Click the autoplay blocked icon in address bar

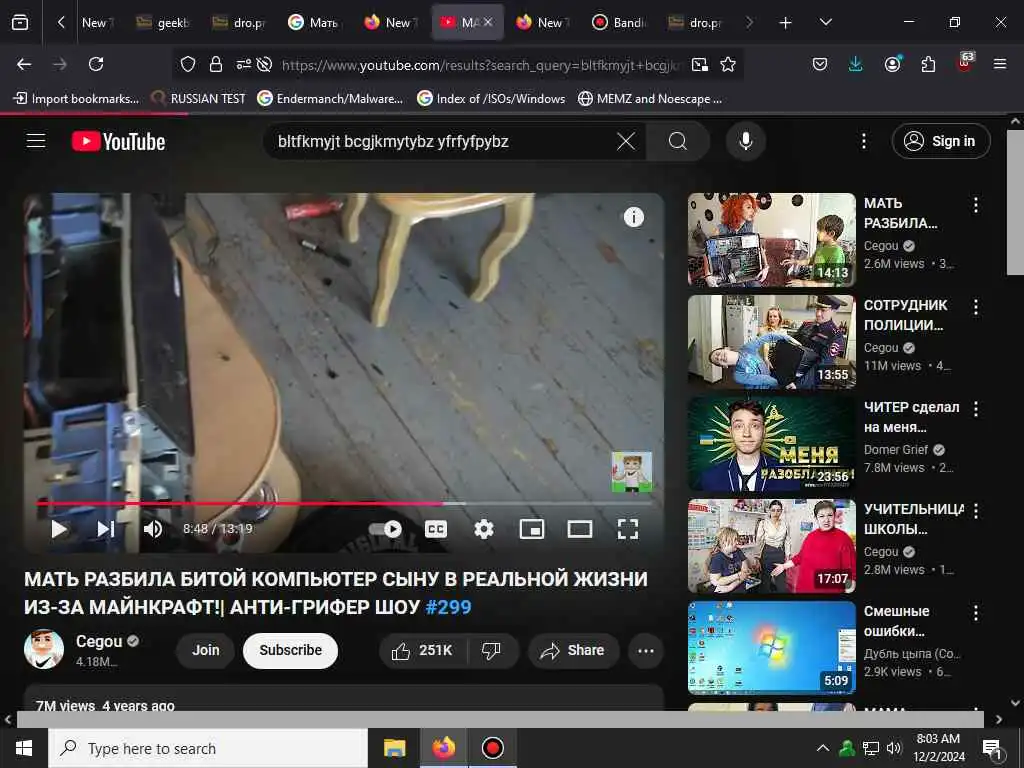click(264, 64)
